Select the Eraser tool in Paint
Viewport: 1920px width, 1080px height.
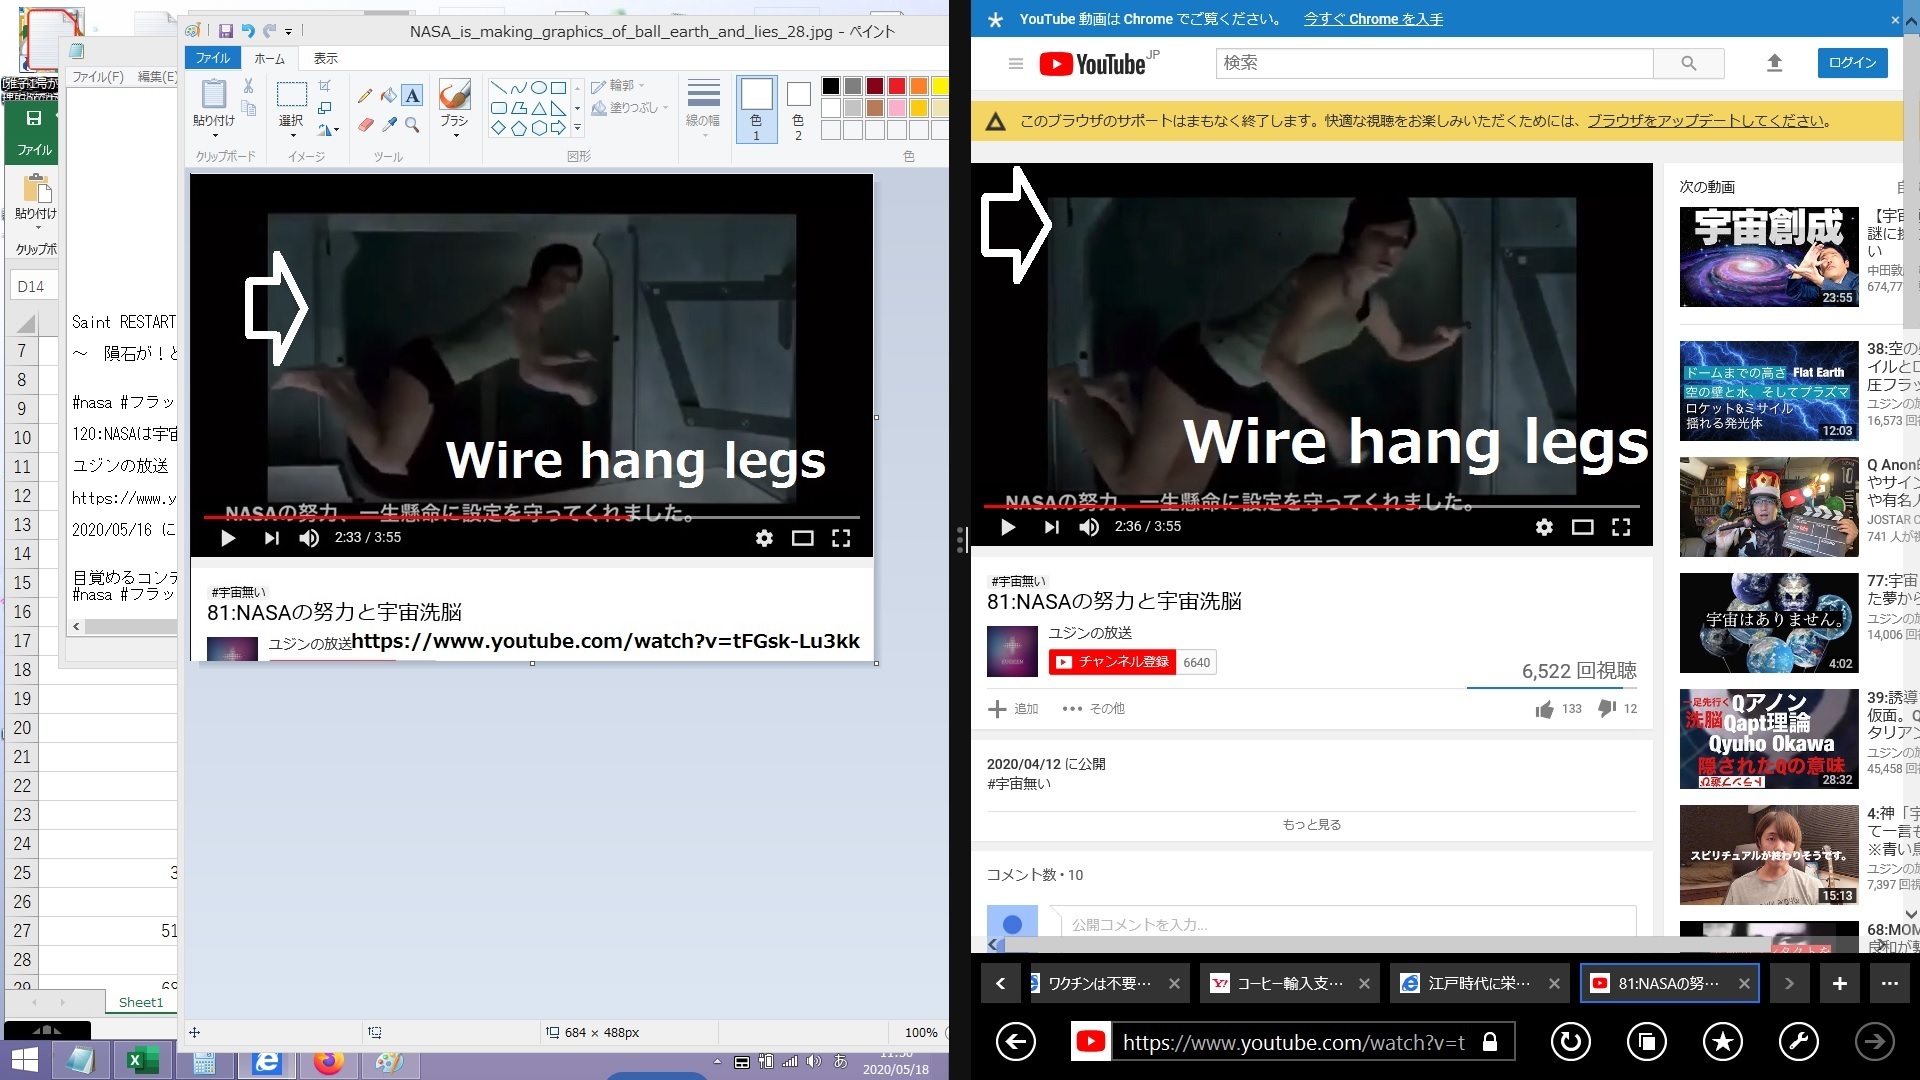point(365,125)
